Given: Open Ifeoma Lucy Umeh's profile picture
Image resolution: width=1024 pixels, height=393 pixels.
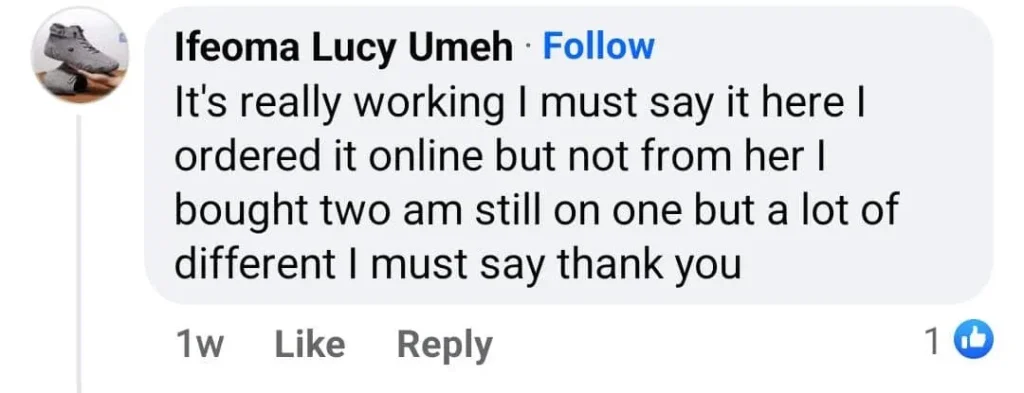Looking at the screenshot, I should tap(80, 55).
